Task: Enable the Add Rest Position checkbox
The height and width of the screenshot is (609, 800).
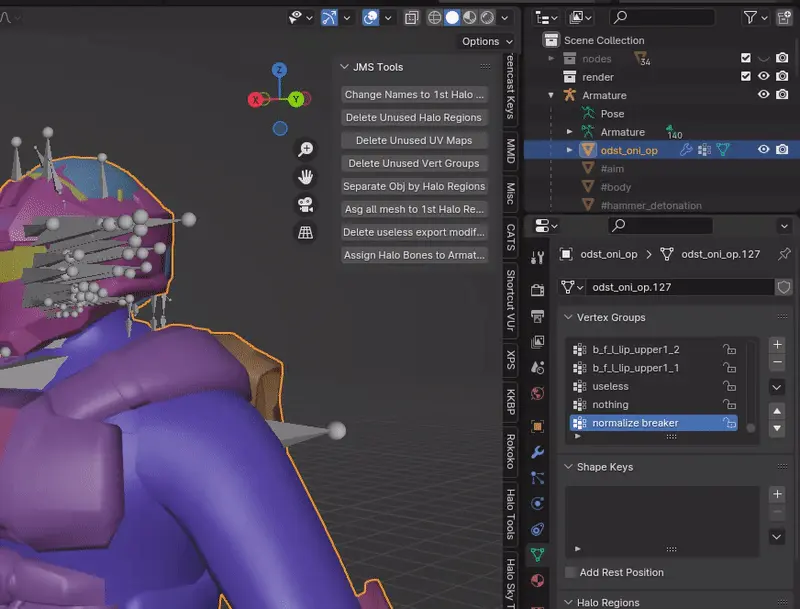Action: (x=570, y=572)
